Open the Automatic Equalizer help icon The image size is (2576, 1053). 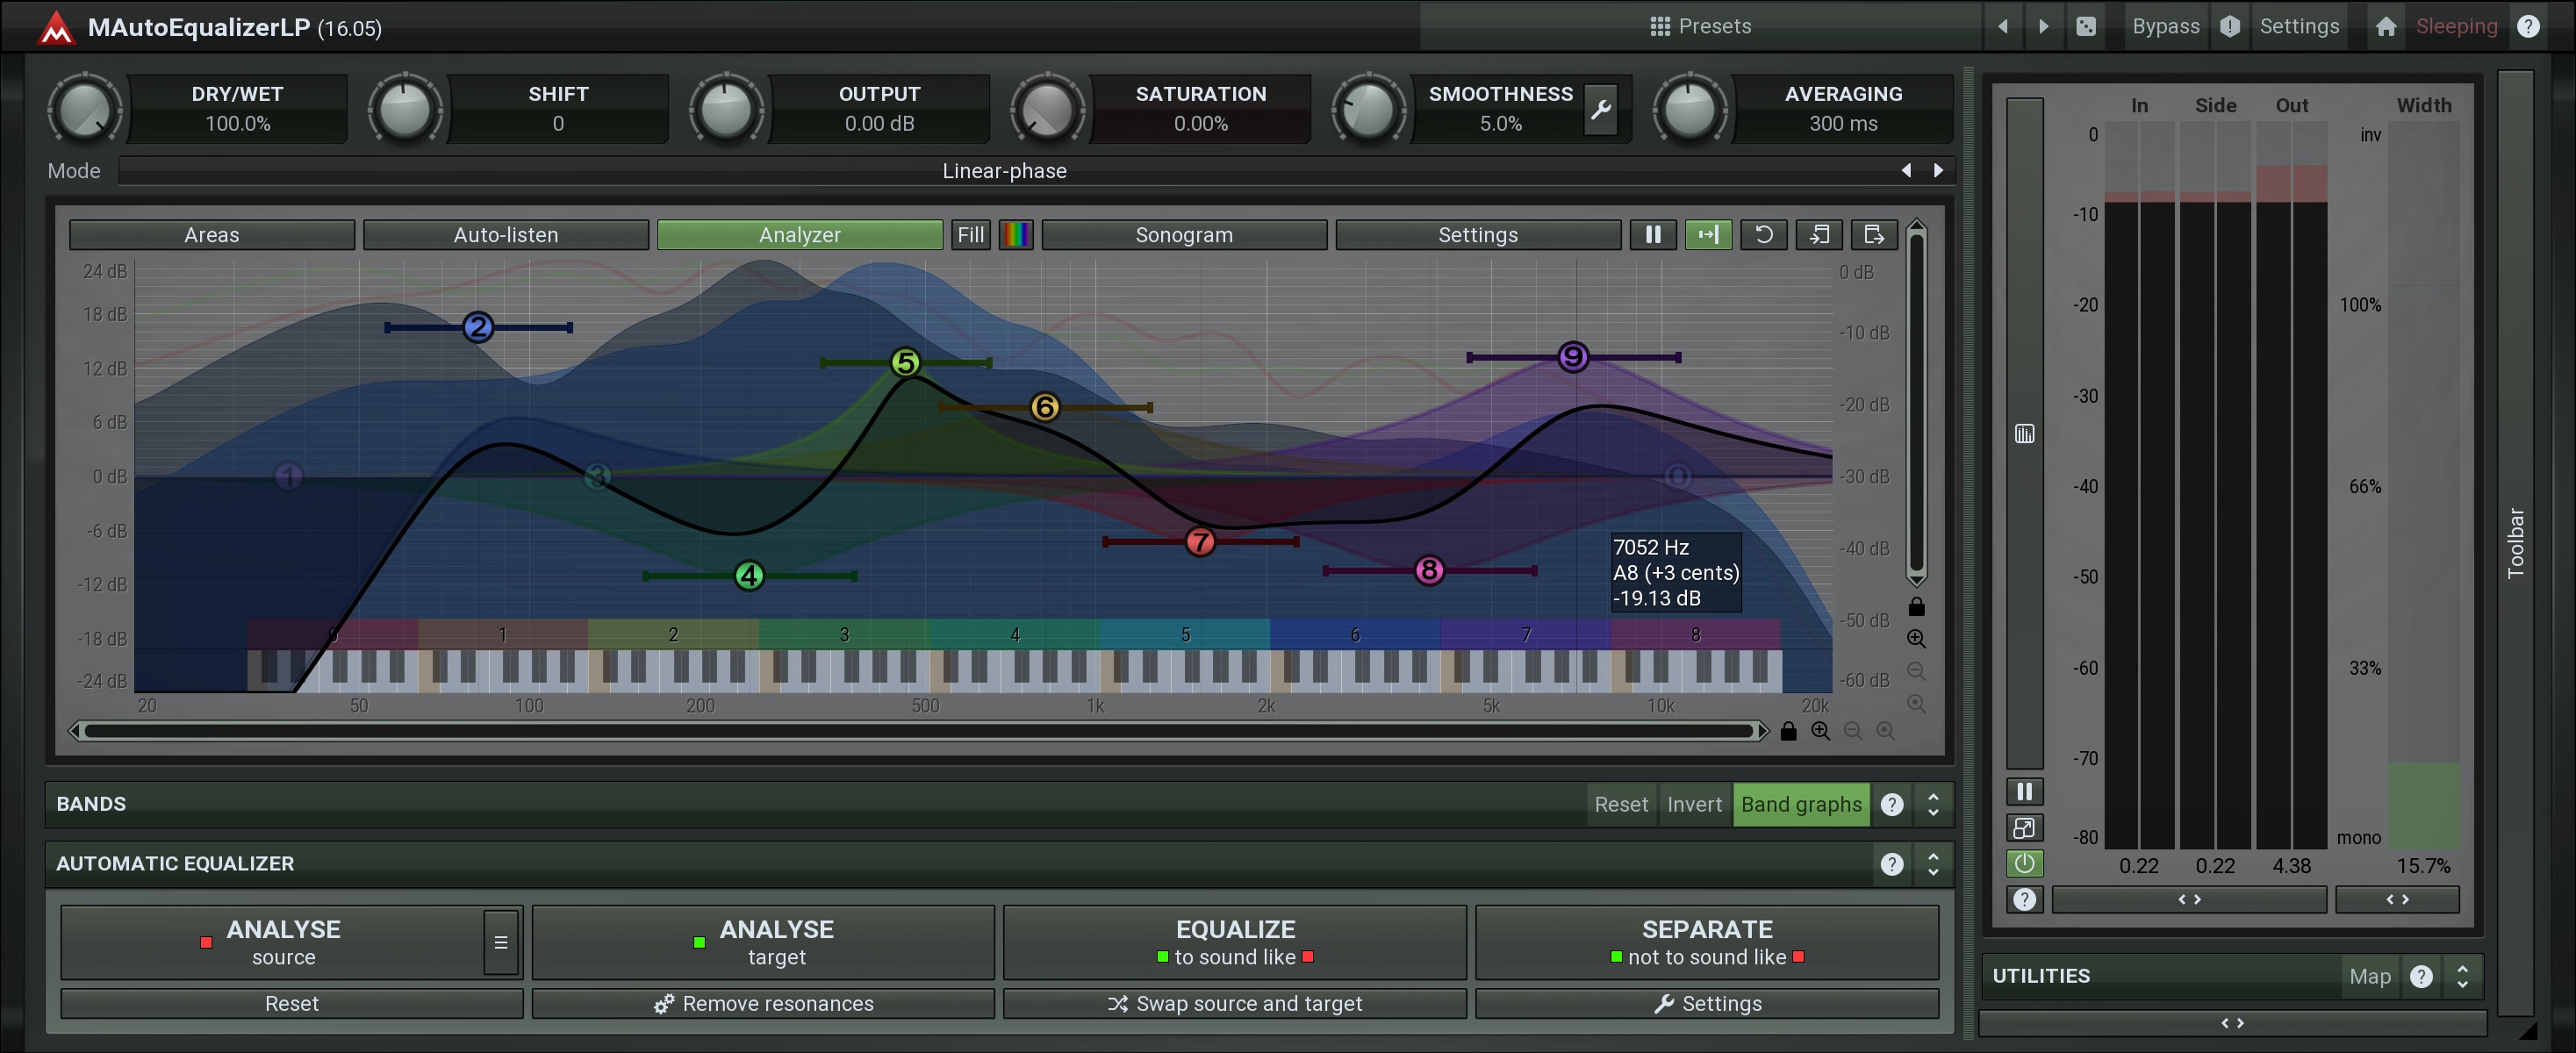click(1891, 864)
